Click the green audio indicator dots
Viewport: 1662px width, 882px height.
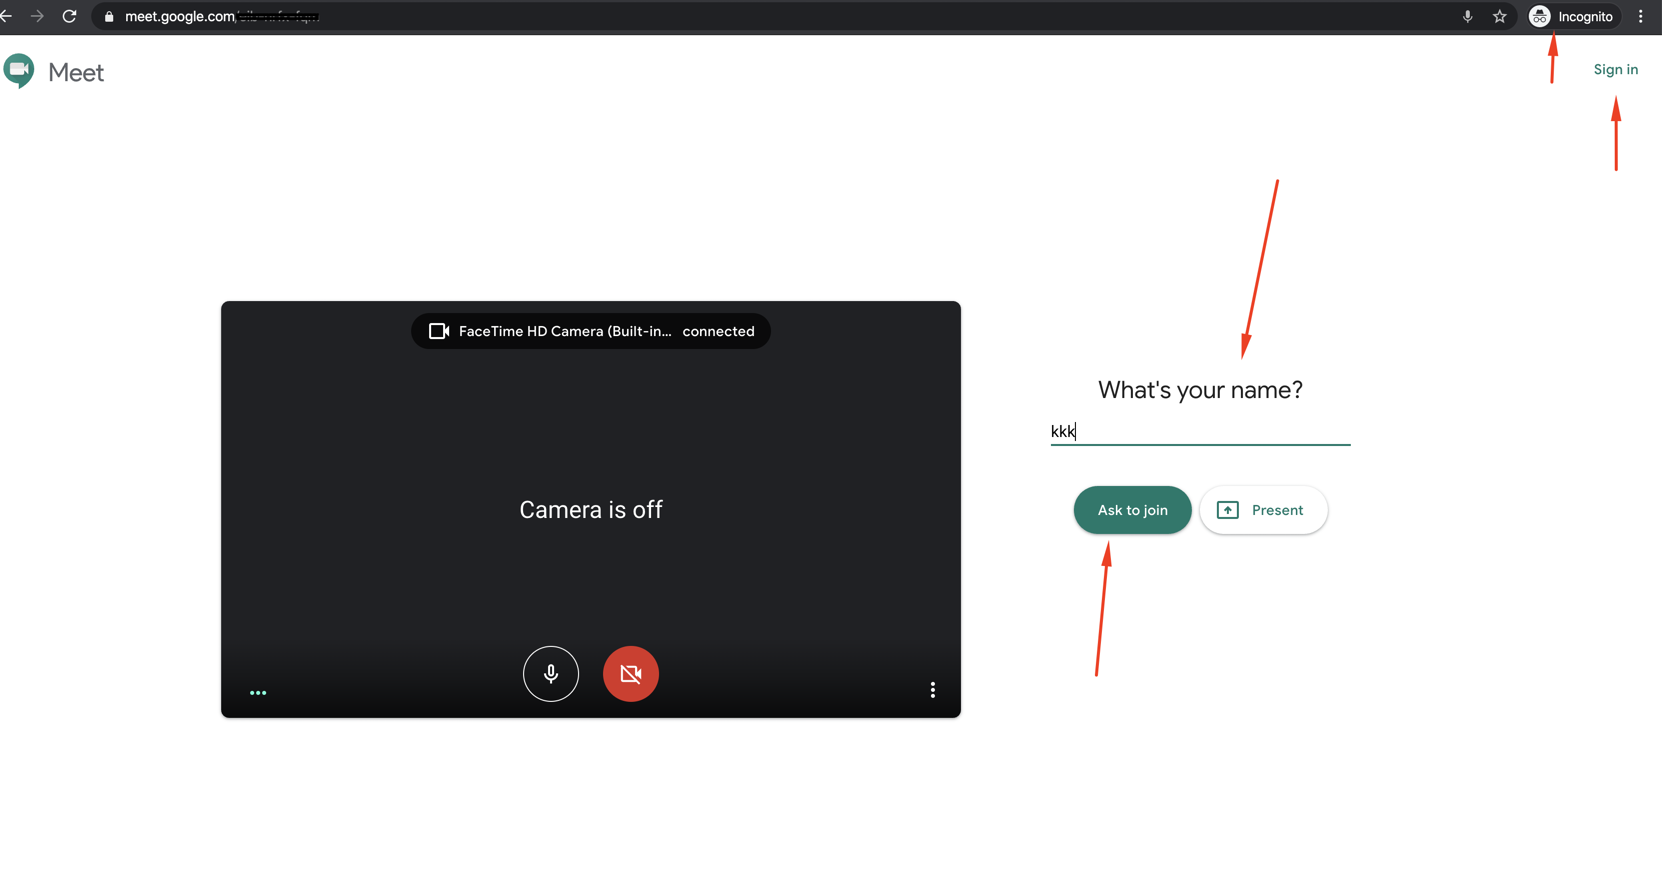point(258,692)
